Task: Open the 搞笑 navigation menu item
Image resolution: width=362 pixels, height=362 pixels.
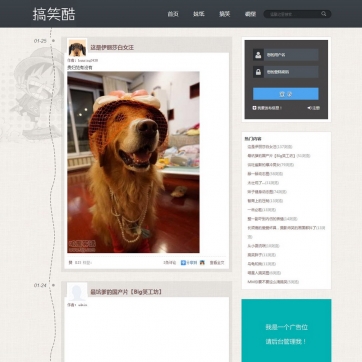Action: pyautogui.click(x=225, y=14)
